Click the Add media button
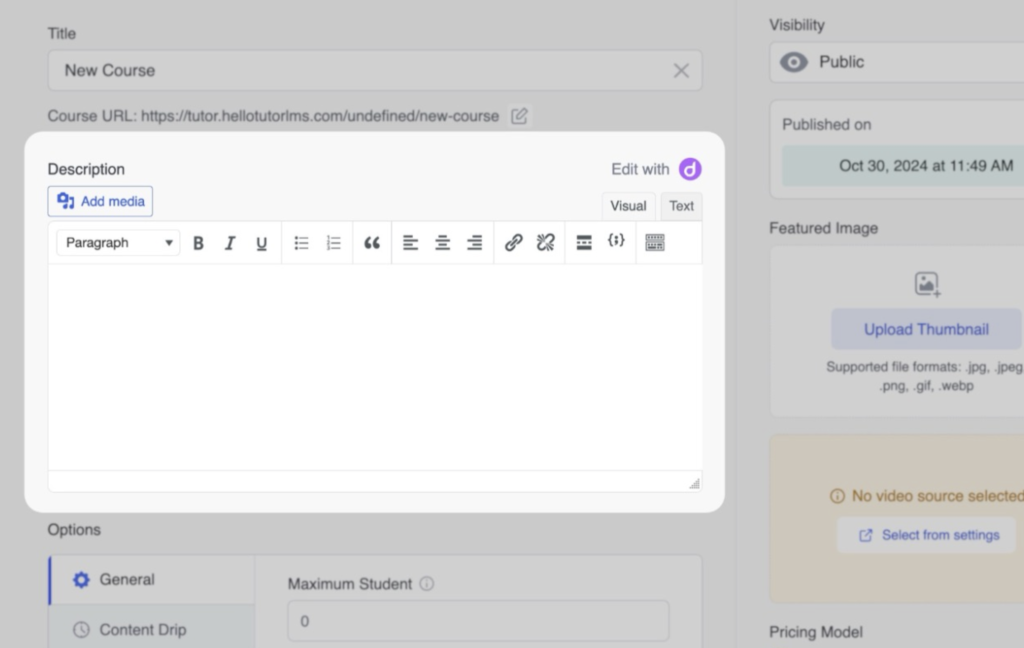This screenshot has height=648, width=1024. (100, 201)
